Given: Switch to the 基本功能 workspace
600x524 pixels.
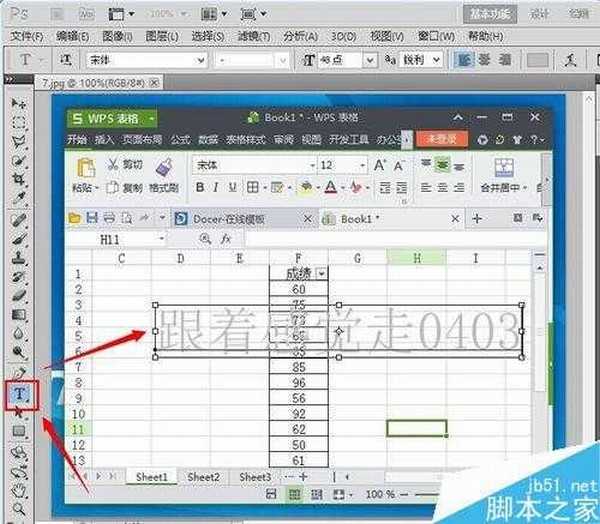Looking at the screenshot, I should (490, 14).
